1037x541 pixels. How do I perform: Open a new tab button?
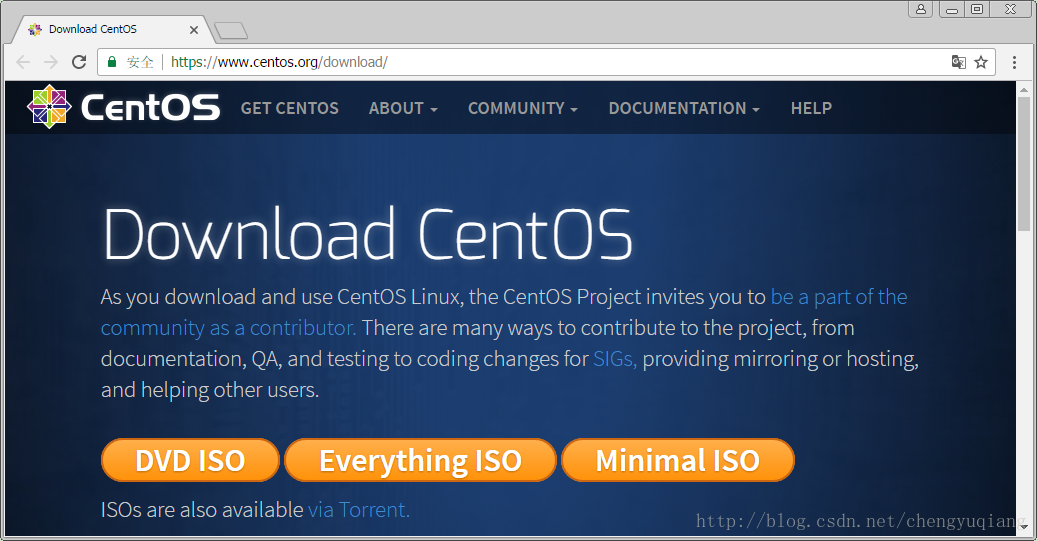pyautogui.click(x=231, y=30)
